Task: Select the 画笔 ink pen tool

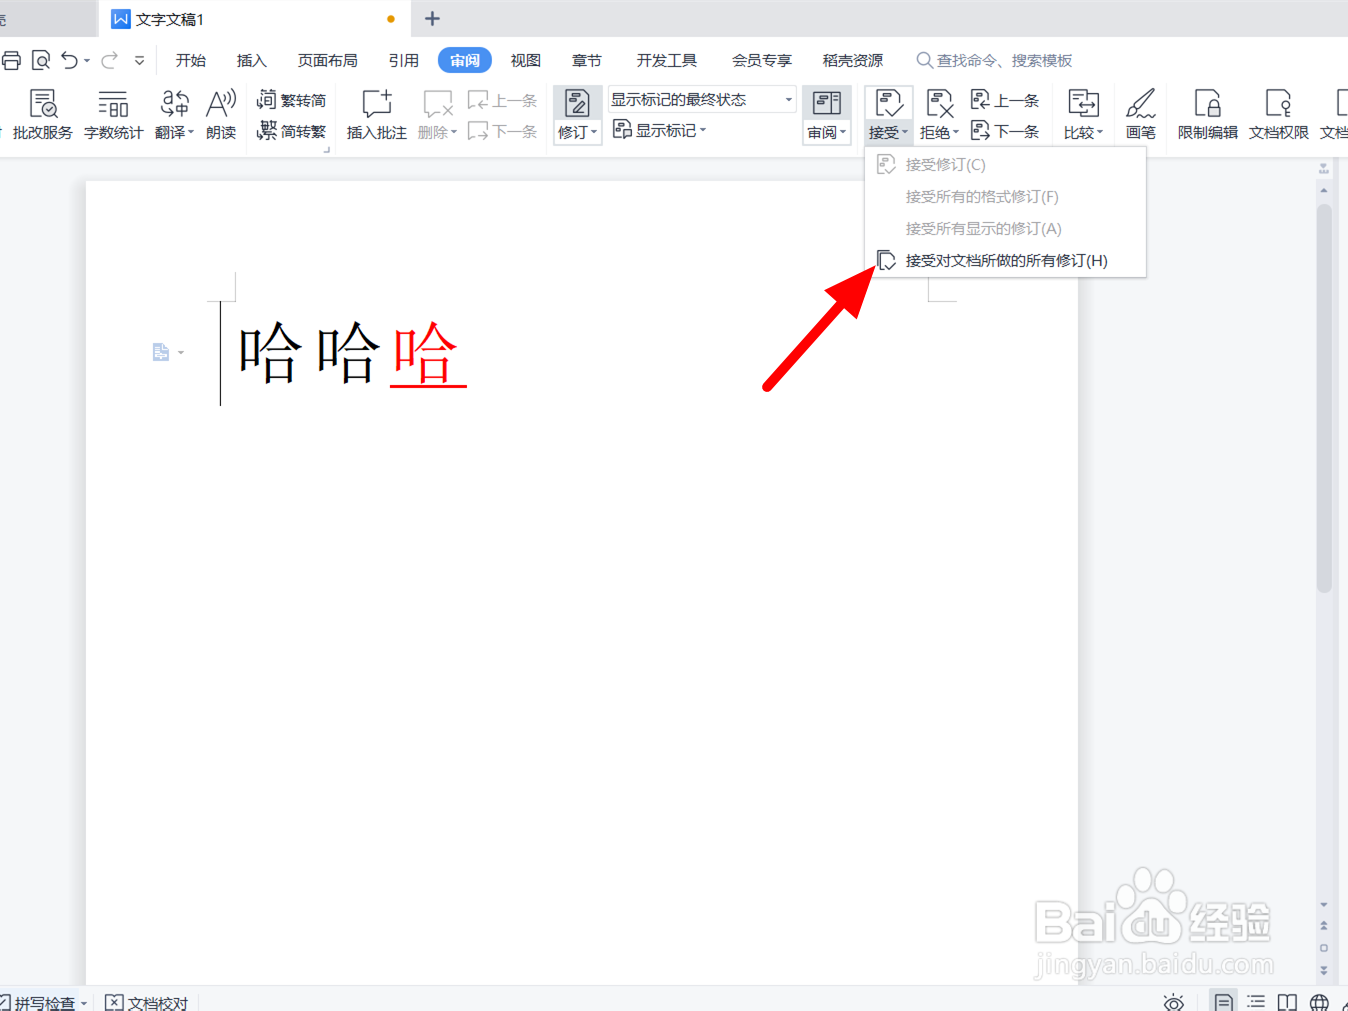Action: coord(1141,115)
